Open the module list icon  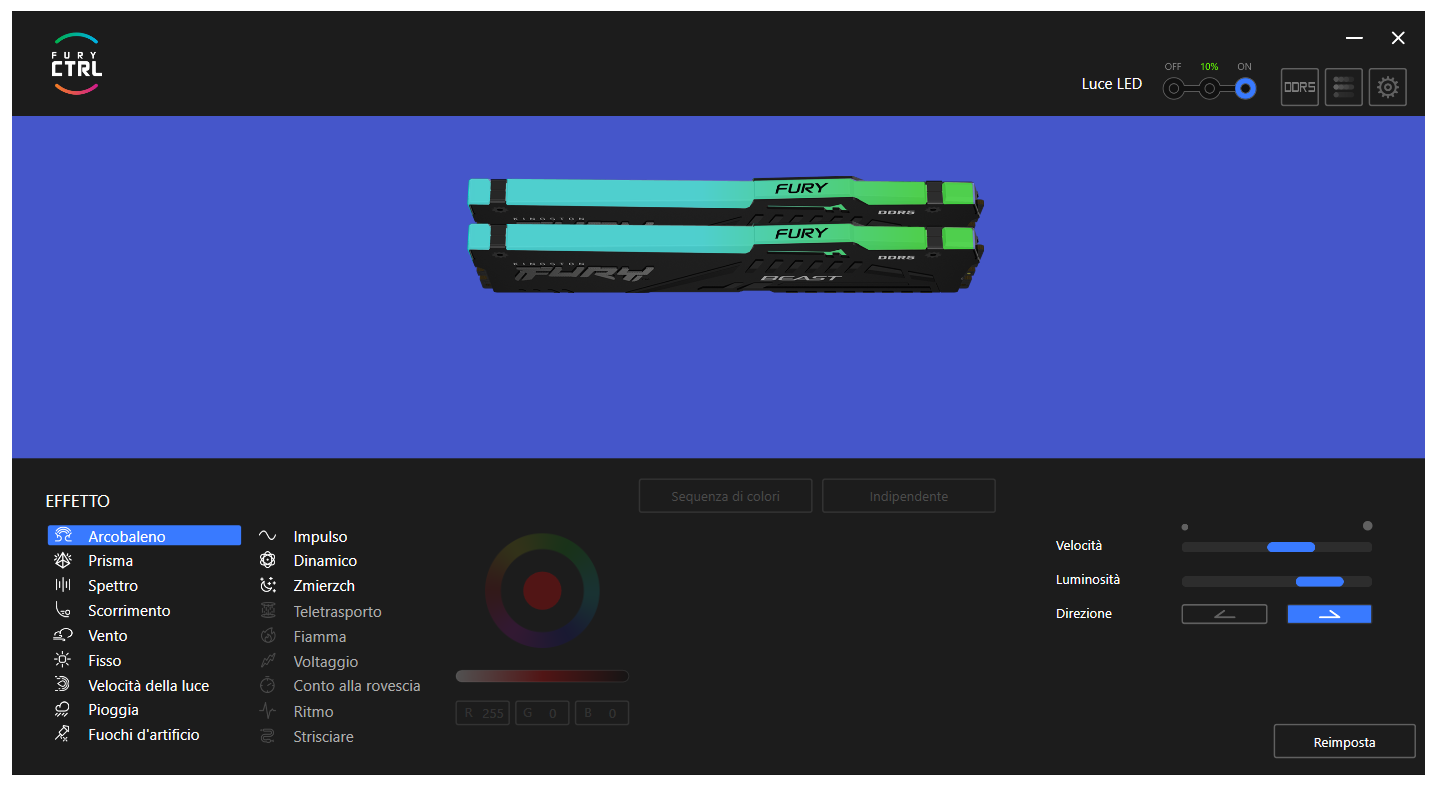(1344, 87)
